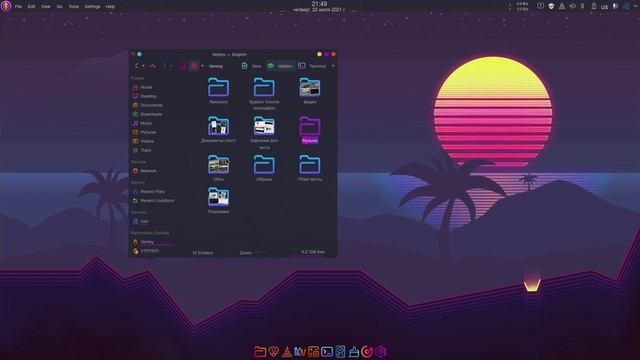
Task: Launch the Brave browser from the dock
Action: 273,351
